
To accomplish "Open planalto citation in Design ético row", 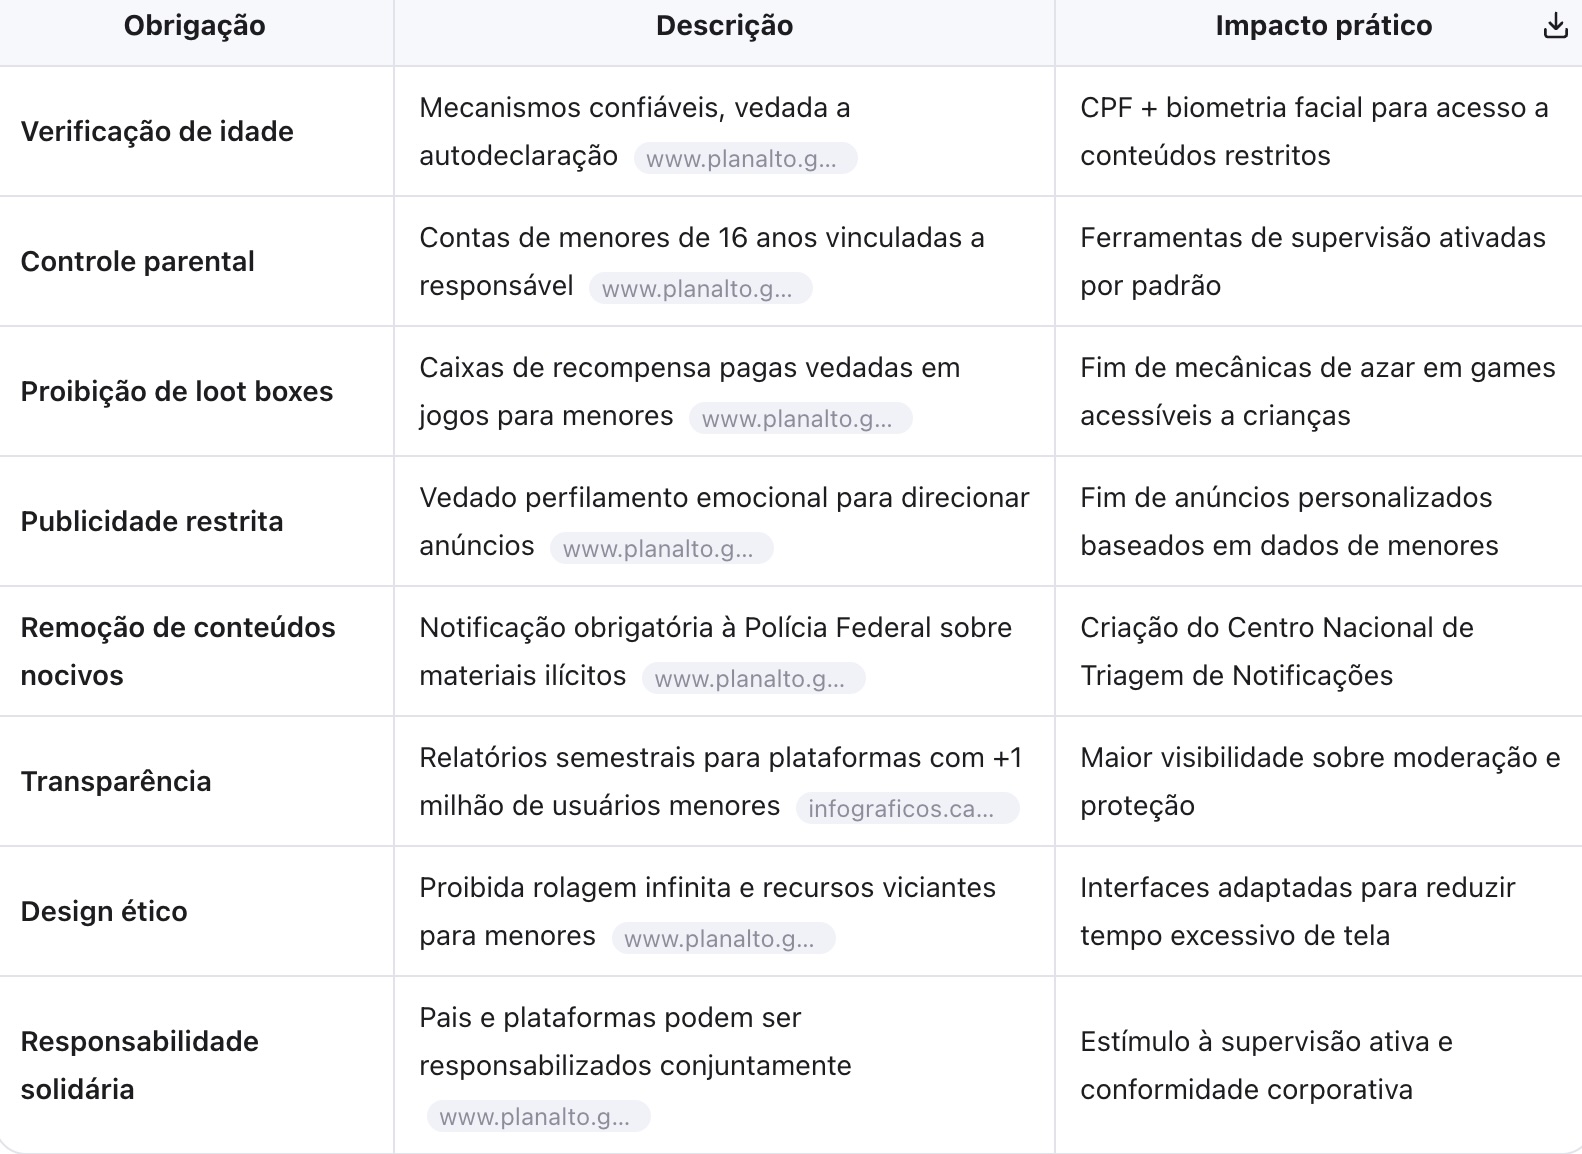I will pos(723,939).
